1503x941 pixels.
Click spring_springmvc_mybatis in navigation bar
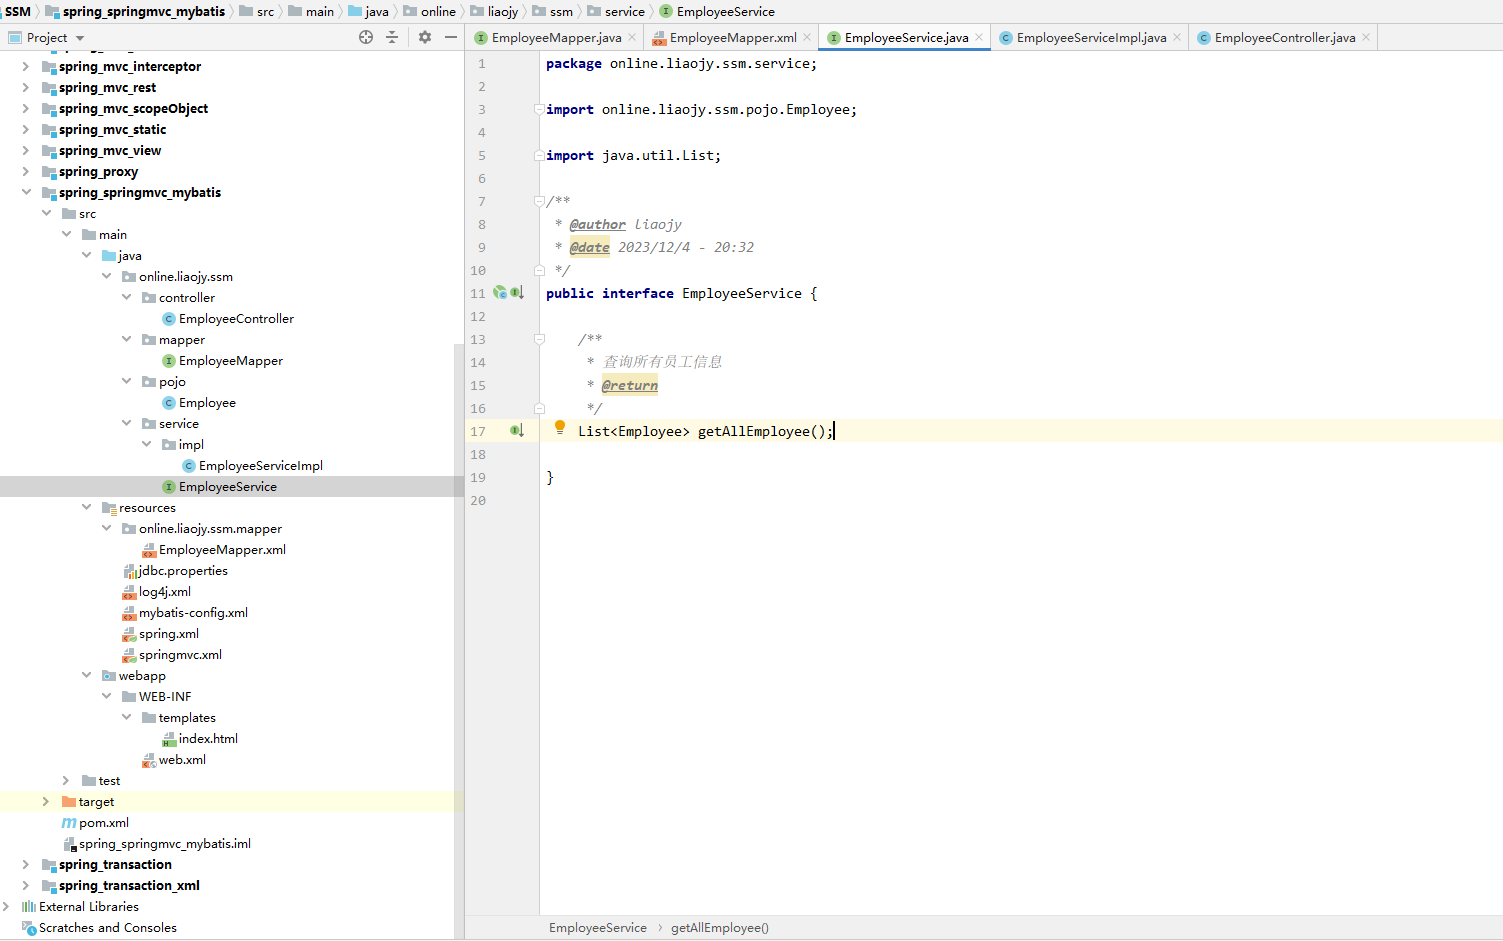(143, 11)
